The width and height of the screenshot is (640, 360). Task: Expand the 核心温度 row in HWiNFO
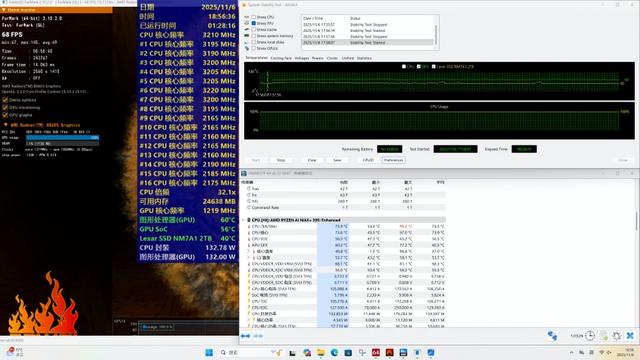pos(249,251)
